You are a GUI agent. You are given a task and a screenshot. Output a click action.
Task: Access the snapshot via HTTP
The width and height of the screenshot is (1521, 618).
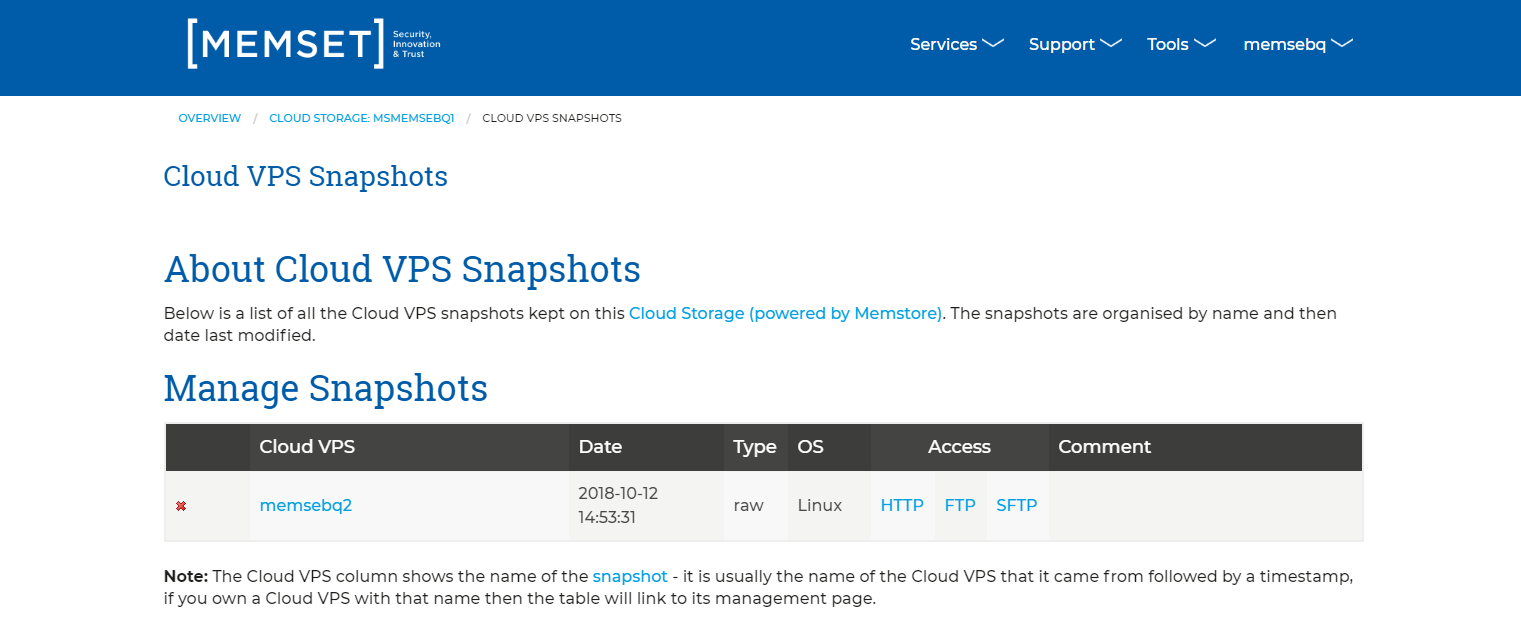coord(902,506)
